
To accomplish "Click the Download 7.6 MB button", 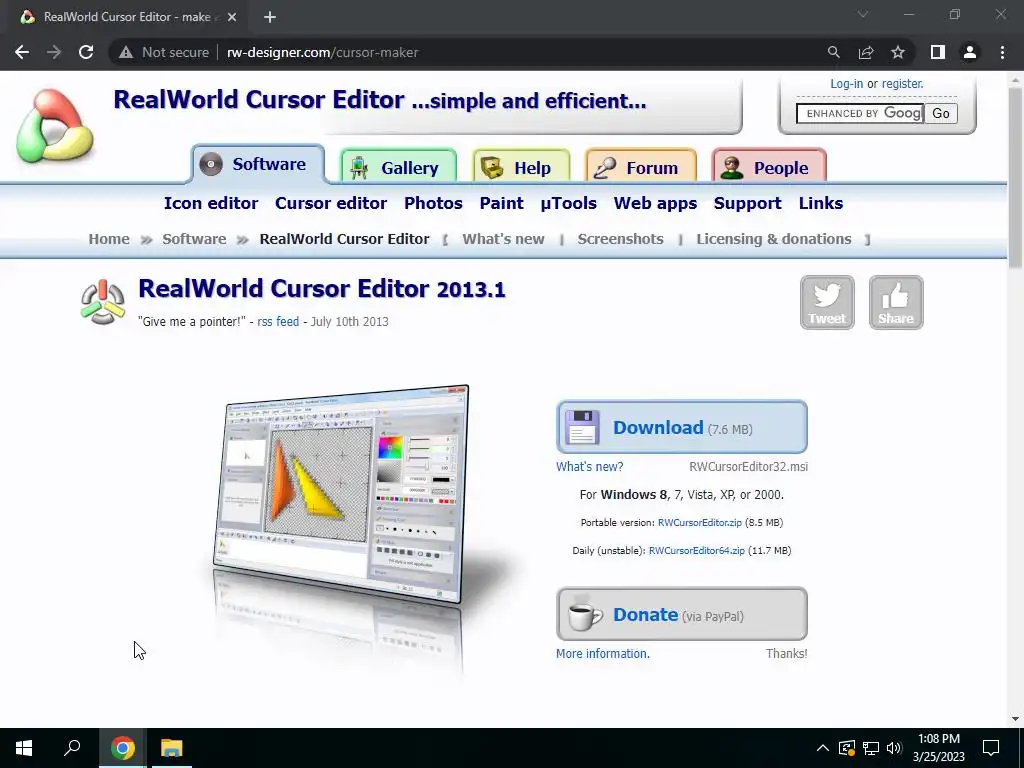I will pos(682,427).
